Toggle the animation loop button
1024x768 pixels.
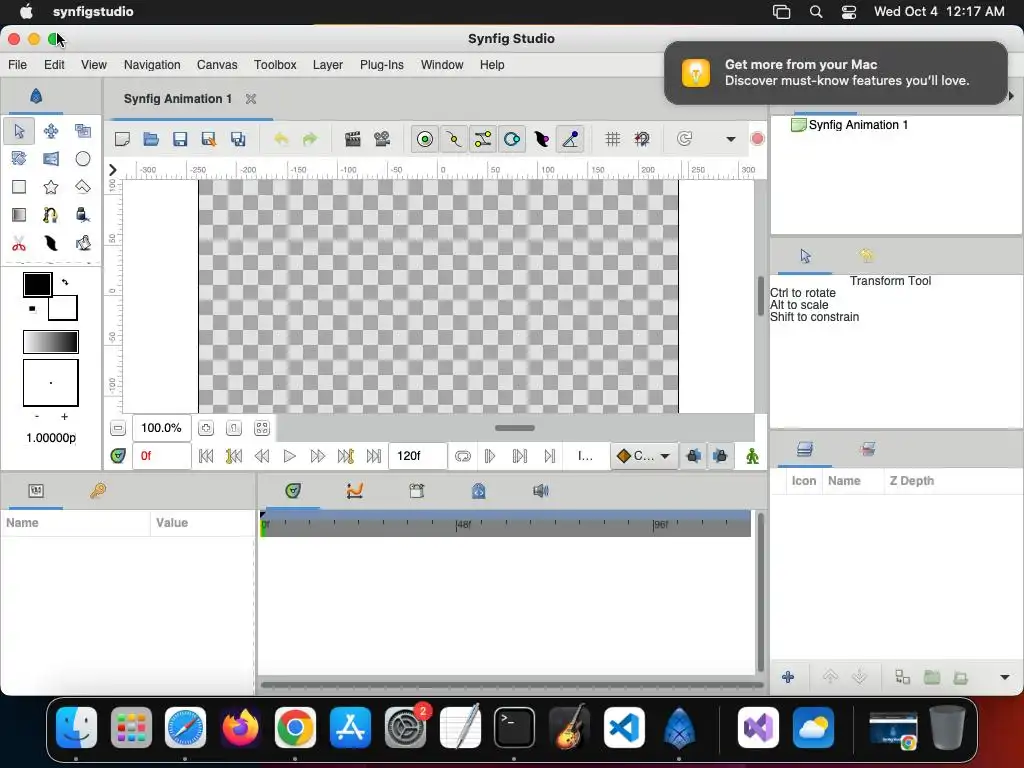[x=462, y=456]
